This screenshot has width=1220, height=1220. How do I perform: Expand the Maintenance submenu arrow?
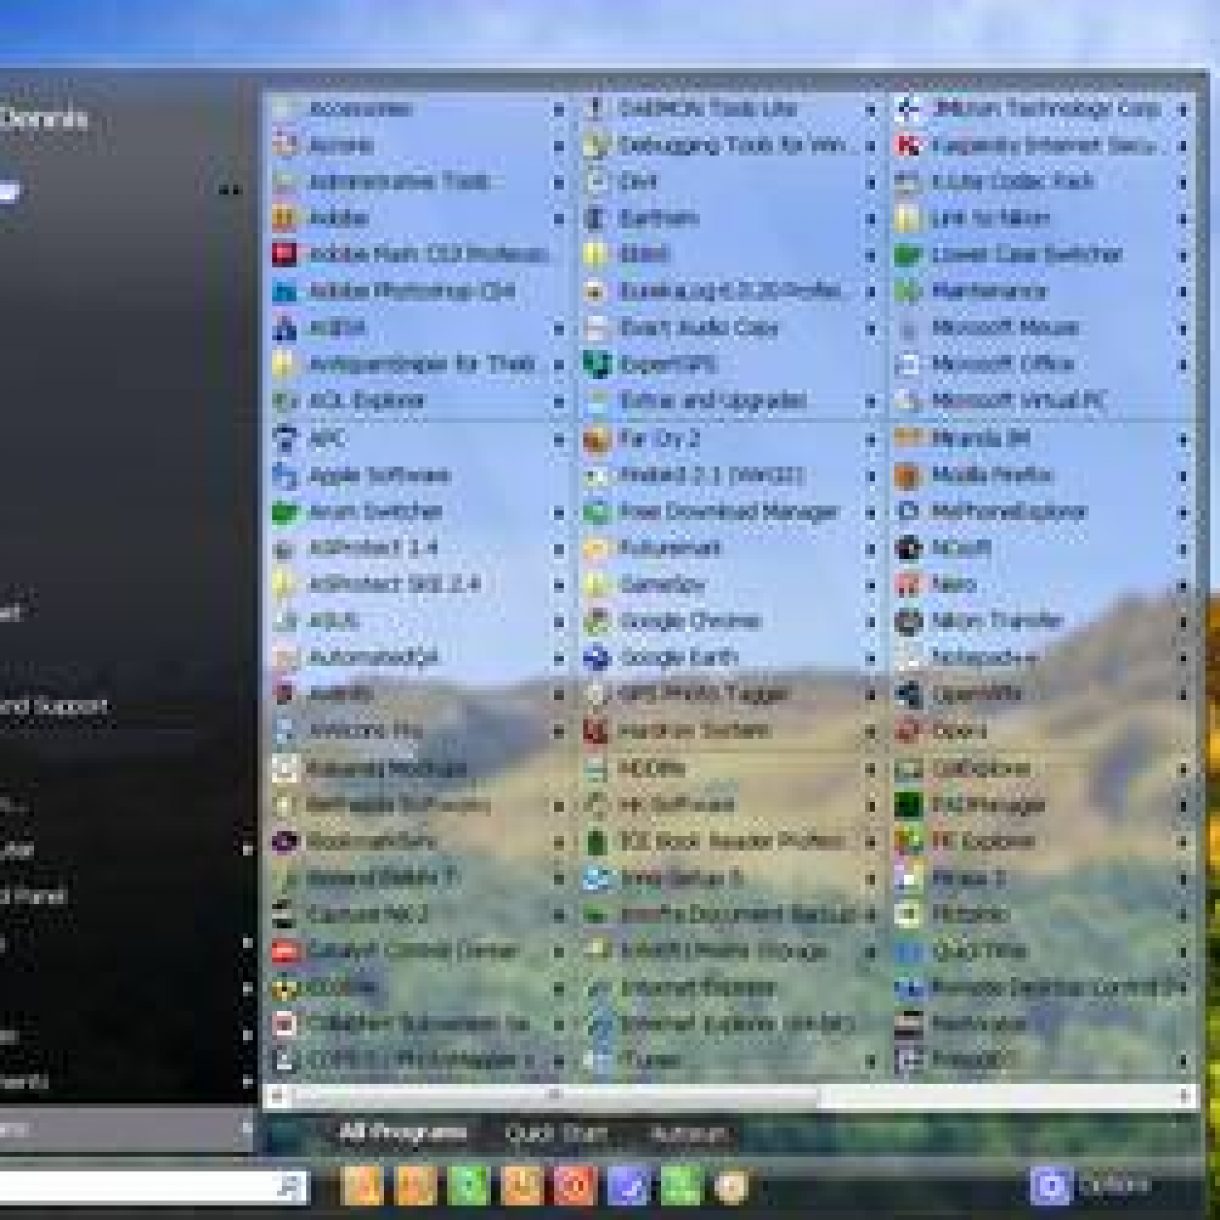tap(1182, 292)
